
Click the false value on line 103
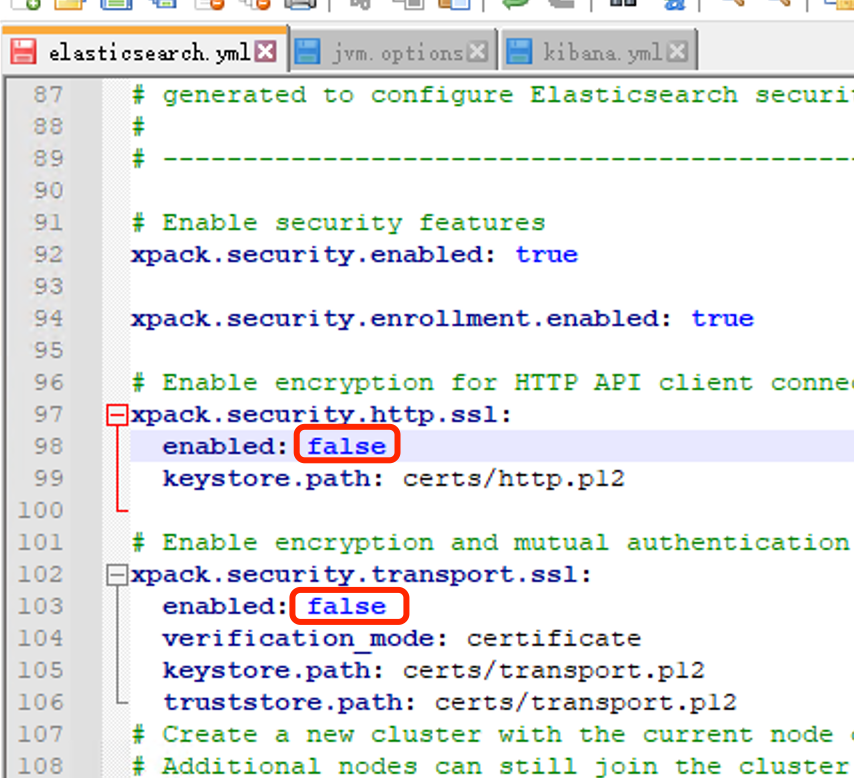tap(347, 606)
